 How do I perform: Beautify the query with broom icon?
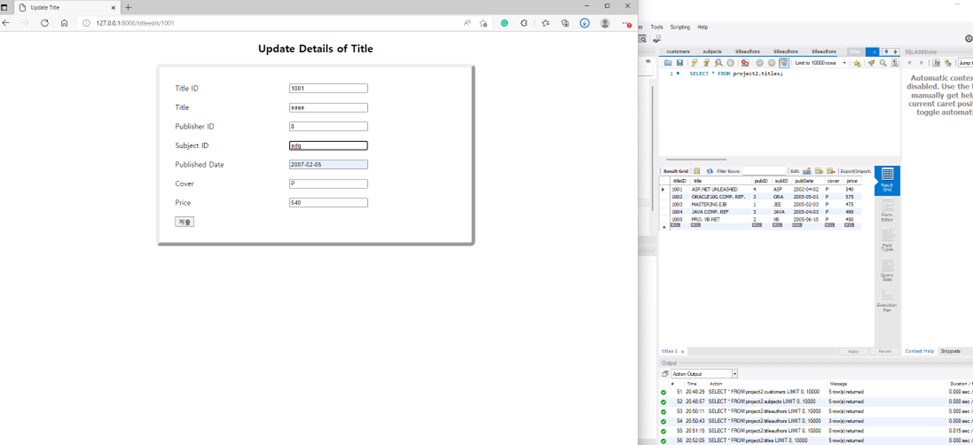[x=871, y=63]
